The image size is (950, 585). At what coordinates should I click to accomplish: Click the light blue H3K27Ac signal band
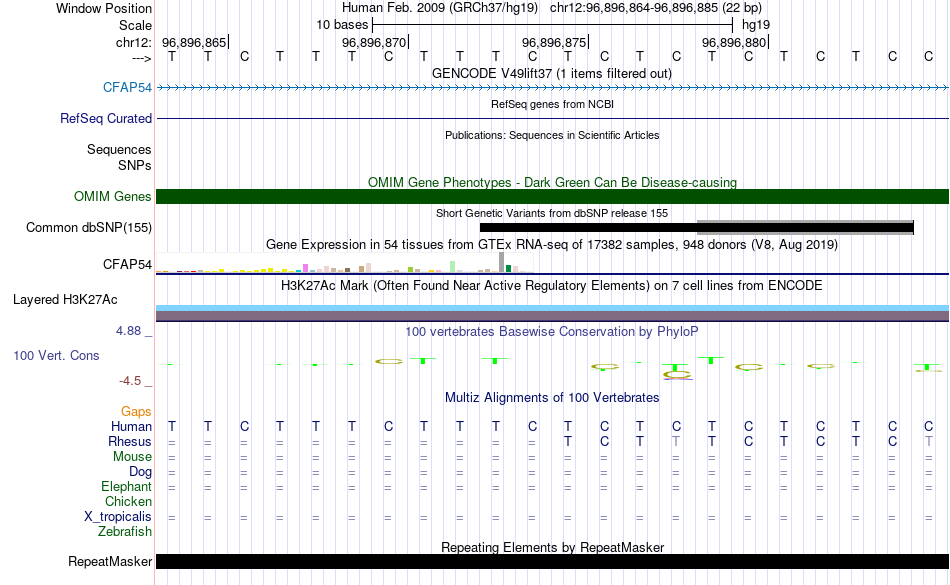pyautogui.click(x=553, y=308)
